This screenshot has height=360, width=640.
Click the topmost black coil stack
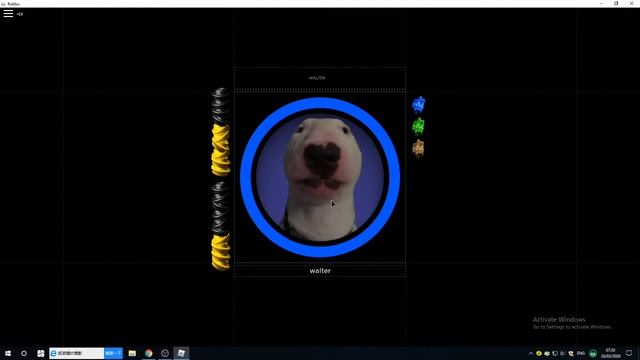point(220,105)
